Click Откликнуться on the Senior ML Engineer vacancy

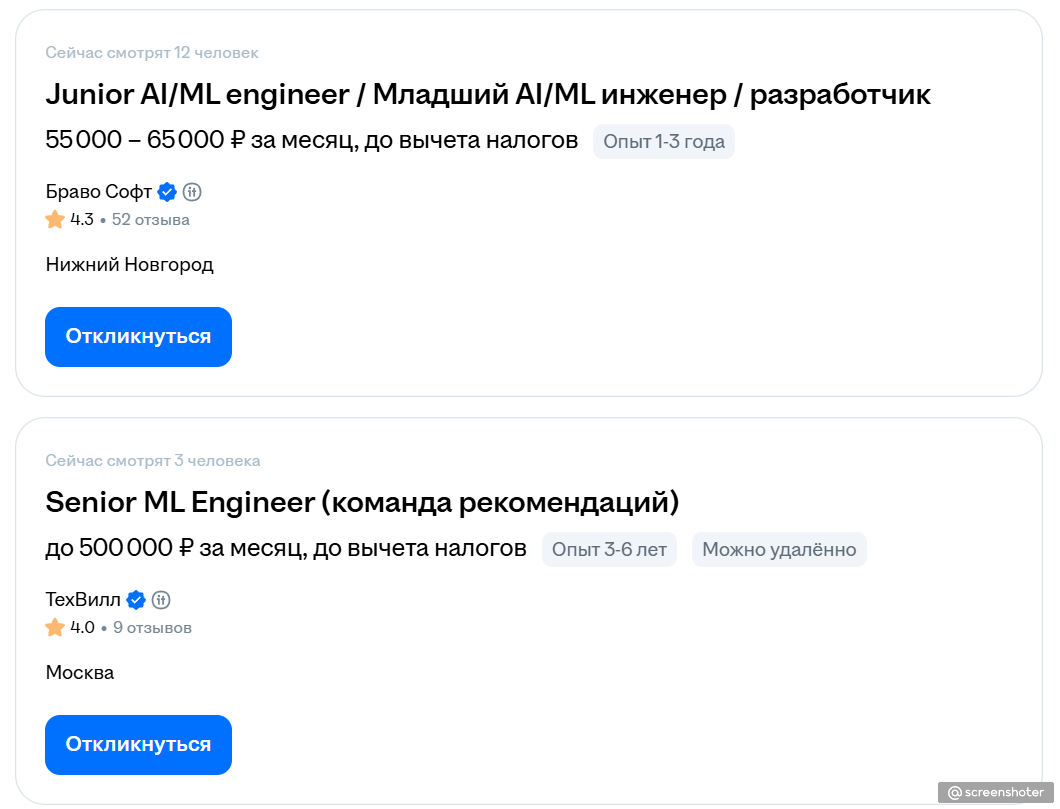[138, 745]
